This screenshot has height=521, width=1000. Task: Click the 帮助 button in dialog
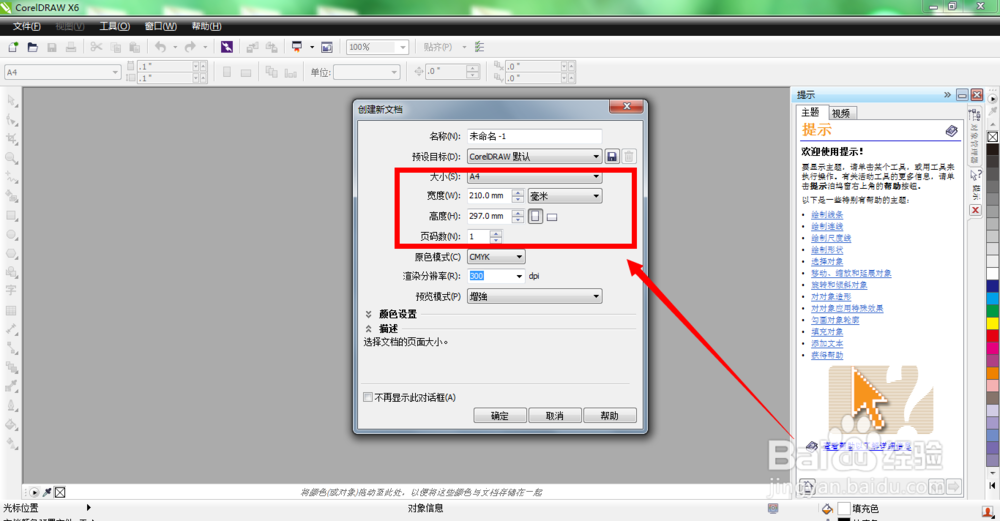click(x=610, y=415)
